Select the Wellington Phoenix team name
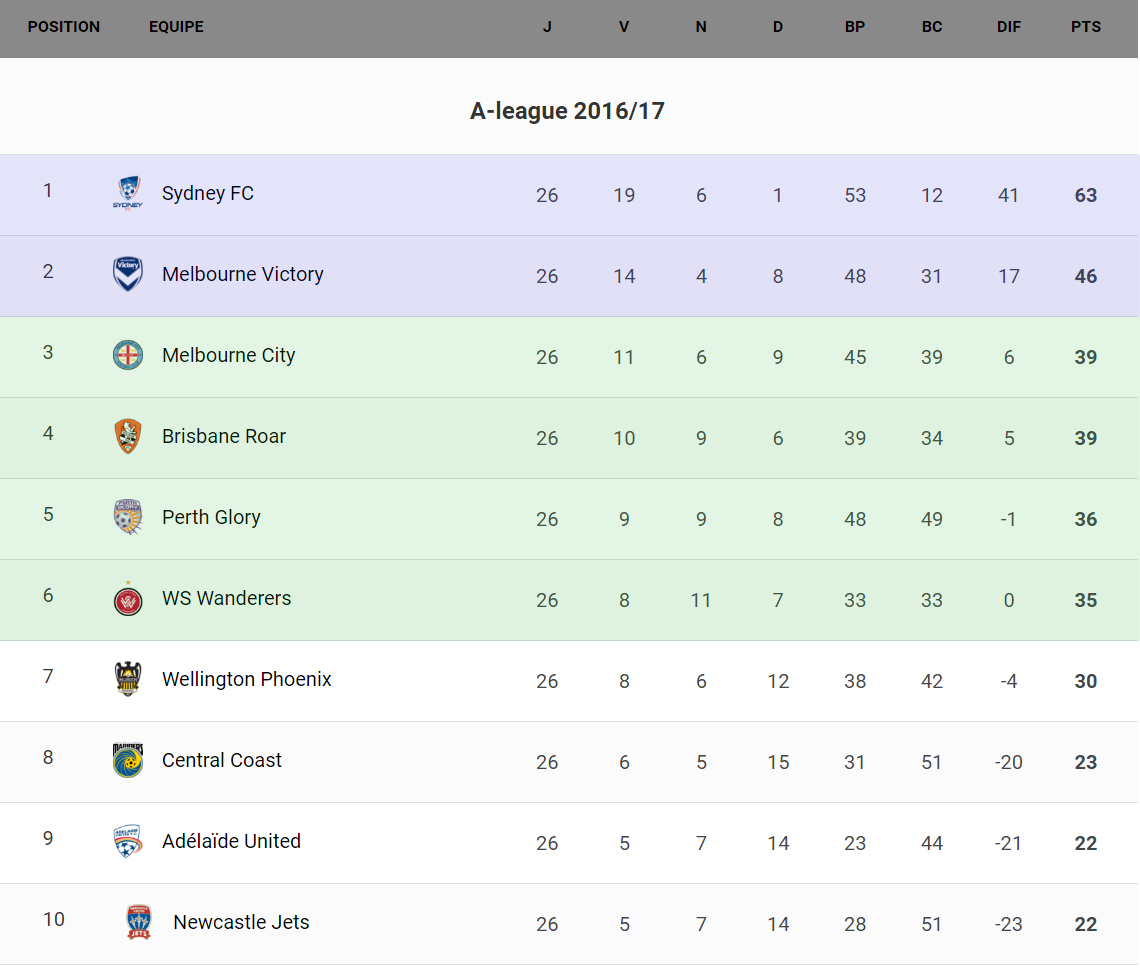Screen dimensions: 1140x972 [x=247, y=679]
